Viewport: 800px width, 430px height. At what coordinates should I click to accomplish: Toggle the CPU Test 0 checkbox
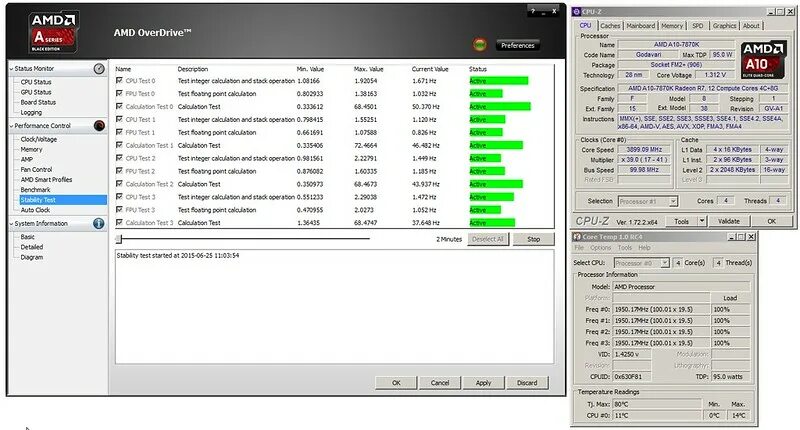[119, 81]
